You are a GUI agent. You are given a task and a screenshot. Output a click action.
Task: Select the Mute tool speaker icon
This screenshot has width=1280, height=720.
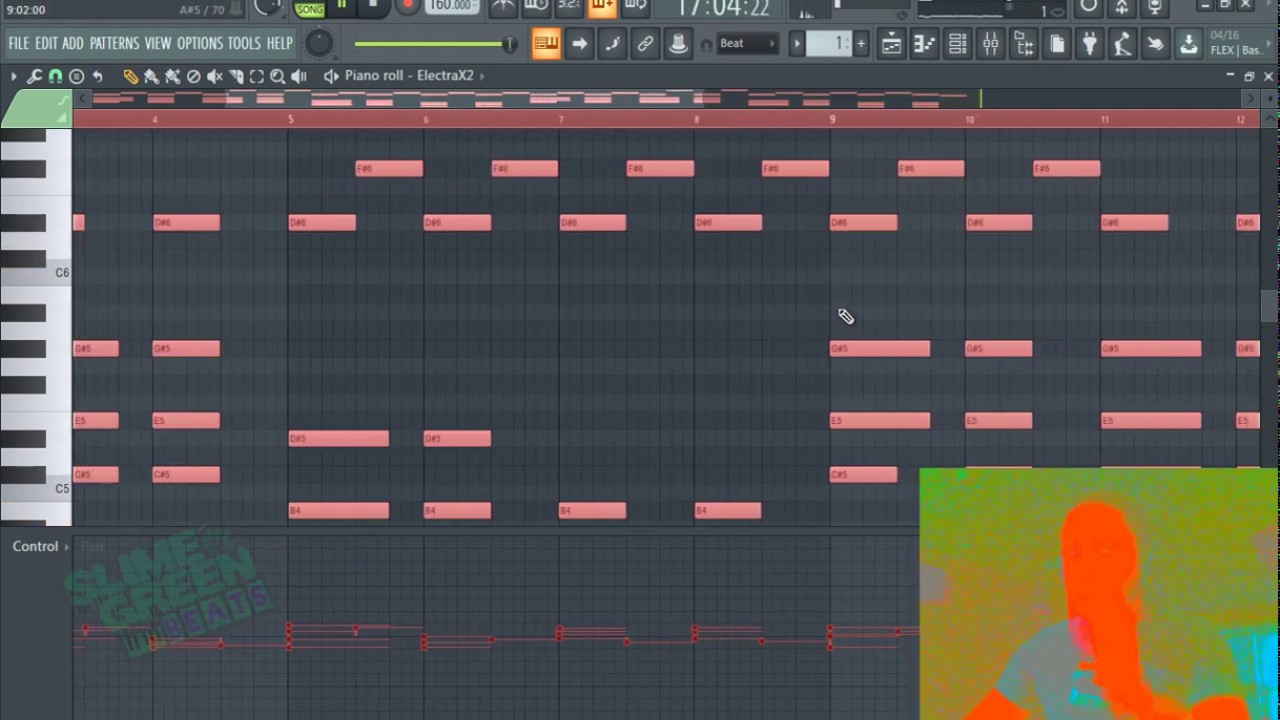(x=214, y=76)
